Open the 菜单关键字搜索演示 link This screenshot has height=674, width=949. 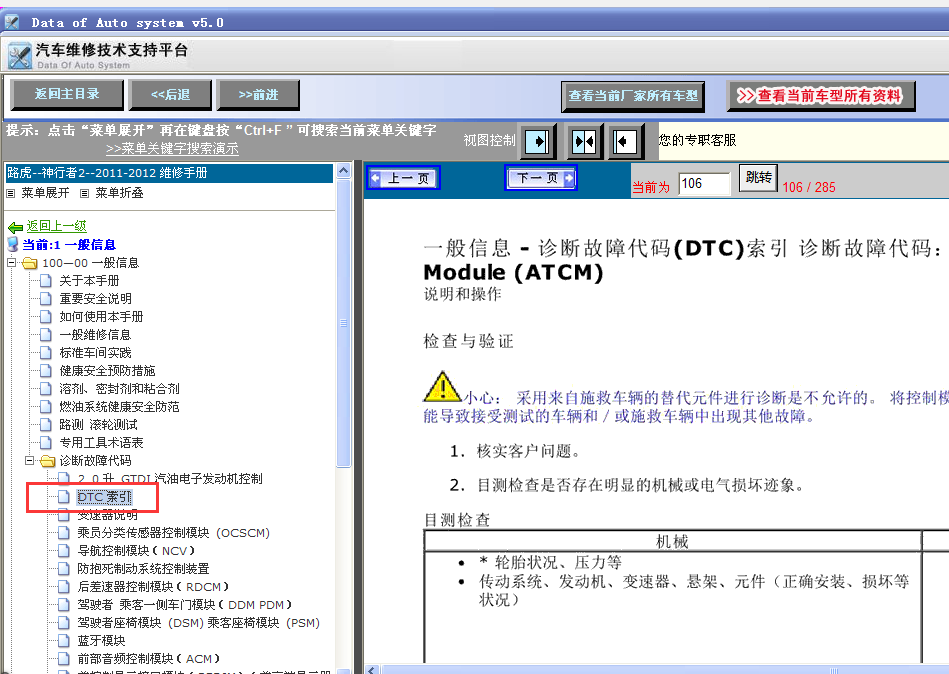pyautogui.click(x=172, y=149)
